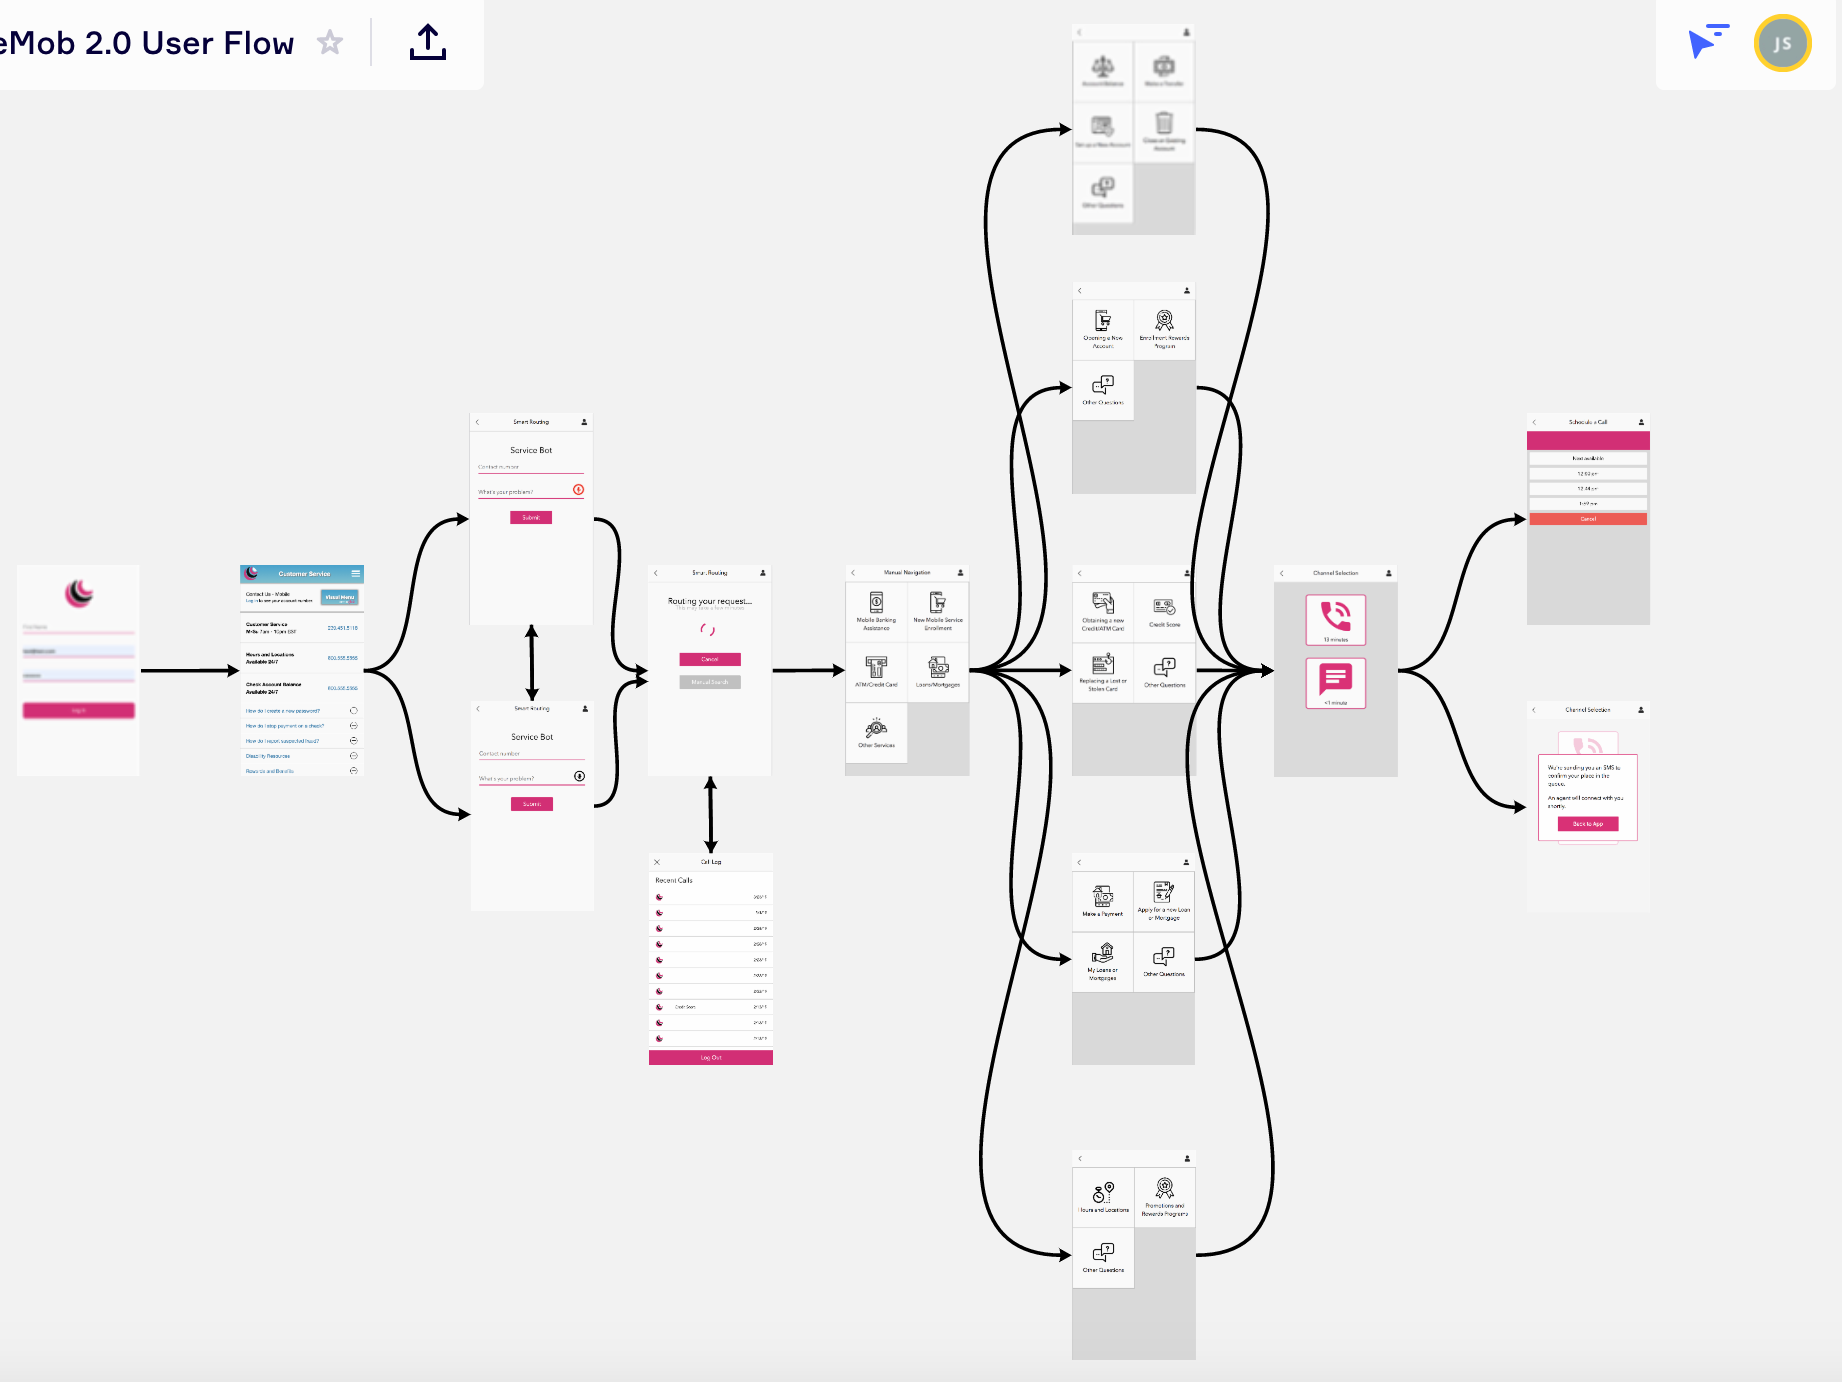Image resolution: width=1842 pixels, height=1382 pixels.
Task: Select the Credit Score tile
Action: coord(1164,612)
